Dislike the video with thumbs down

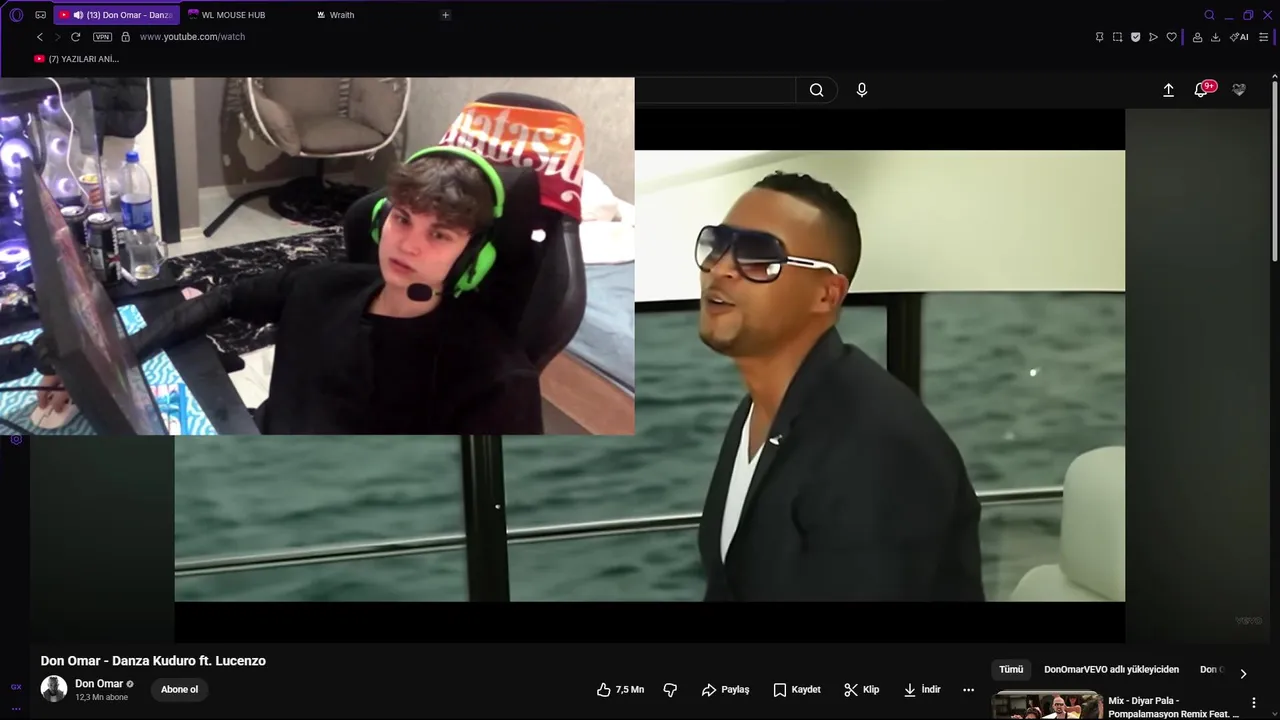pos(670,690)
